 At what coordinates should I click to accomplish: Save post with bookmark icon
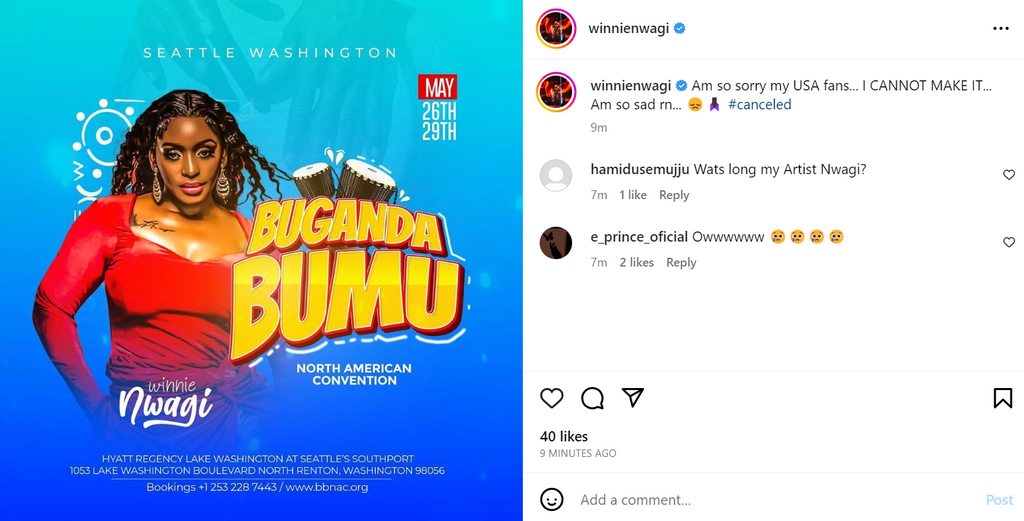click(x=1003, y=398)
